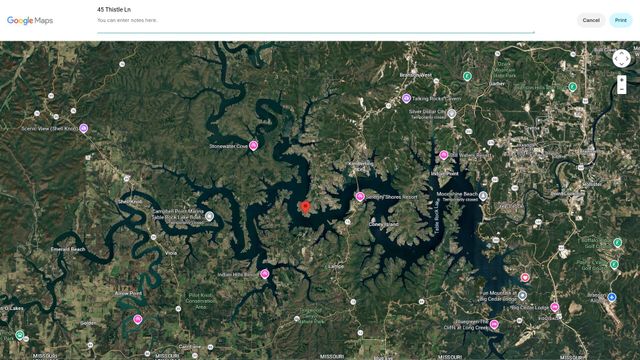Click the Golden town label
Image resolution: width=640 pixels, height=360 pixels.
[88, 323]
